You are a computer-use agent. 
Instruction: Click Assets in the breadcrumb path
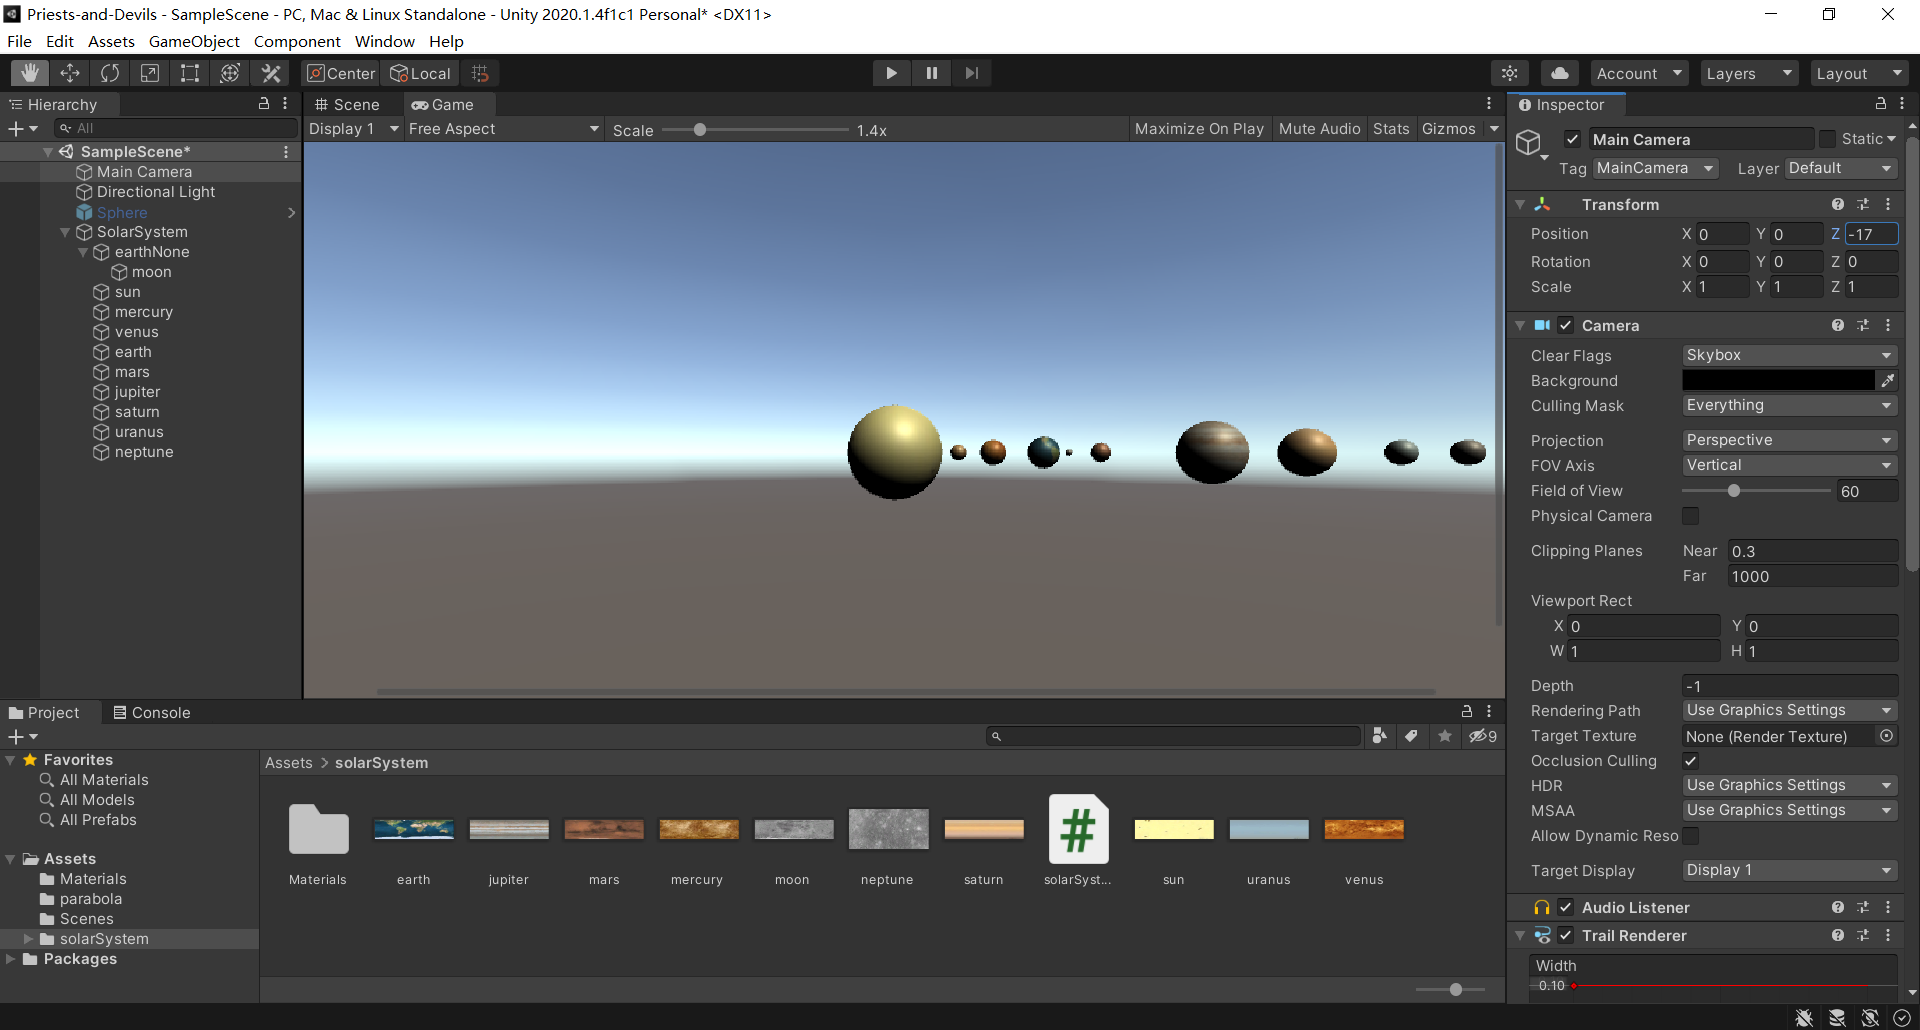(x=289, y=762)
